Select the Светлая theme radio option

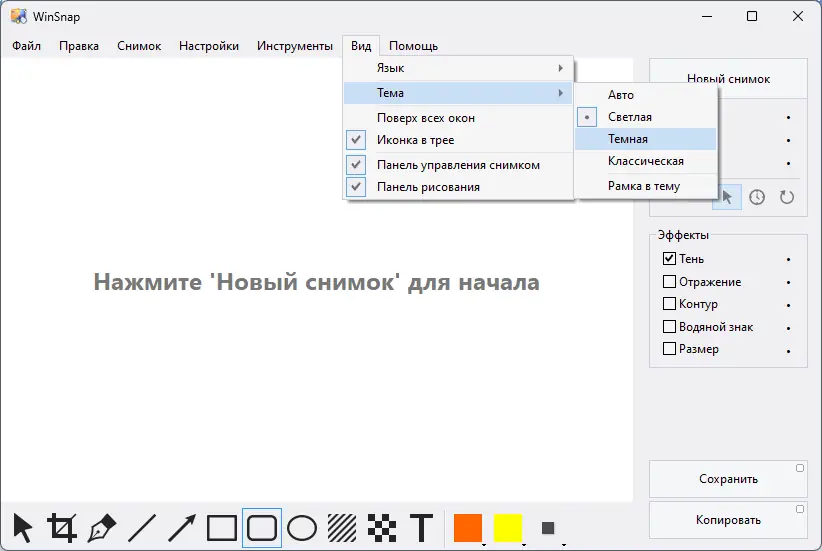[x=645, y=117]
